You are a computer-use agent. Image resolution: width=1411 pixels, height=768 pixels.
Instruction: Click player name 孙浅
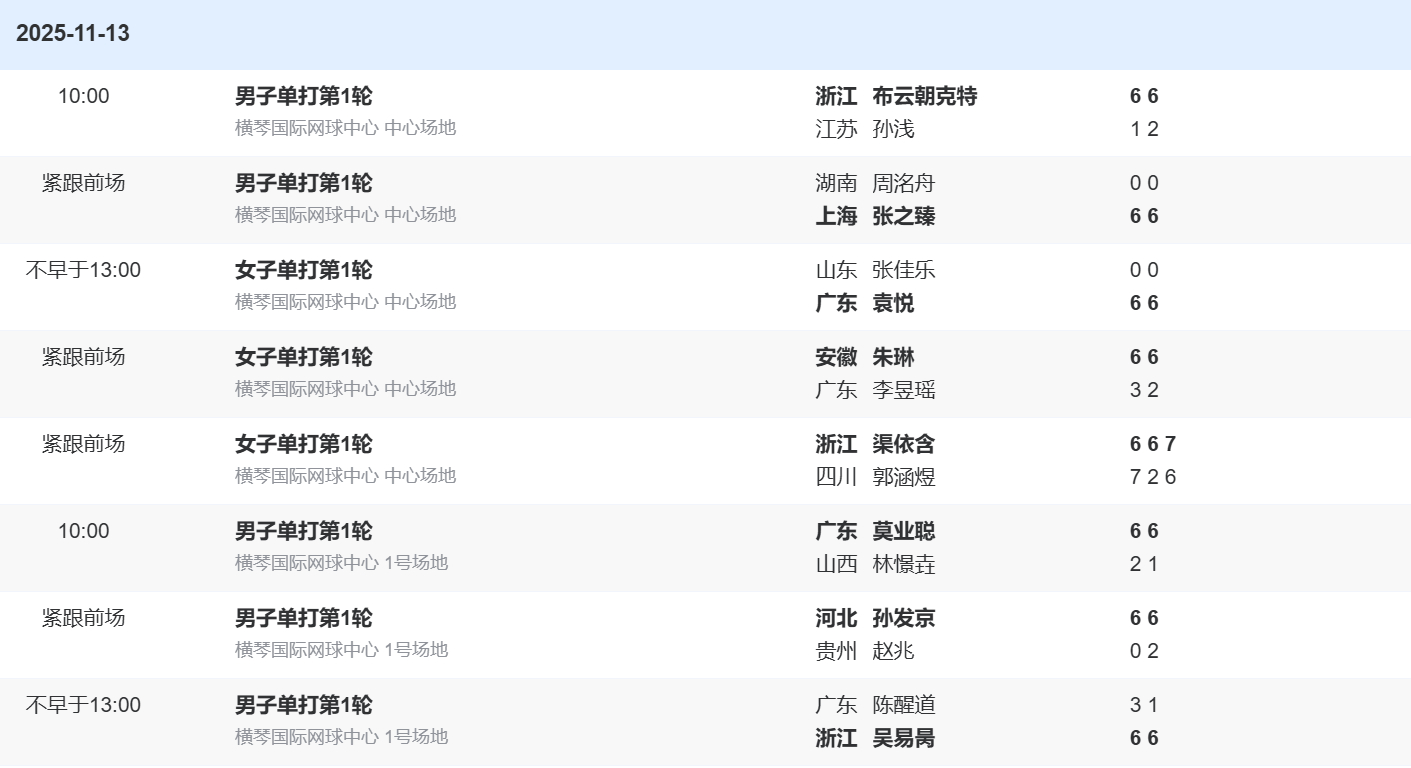[894, 129]
